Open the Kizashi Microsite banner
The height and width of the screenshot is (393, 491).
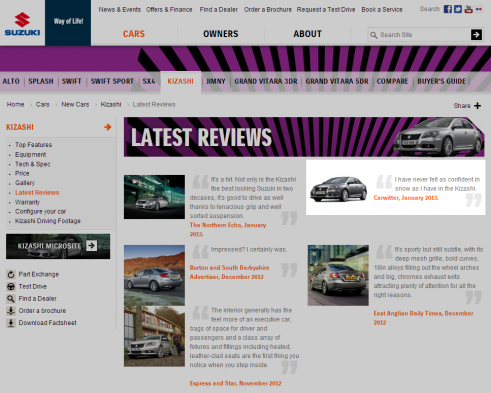point(58,246)
